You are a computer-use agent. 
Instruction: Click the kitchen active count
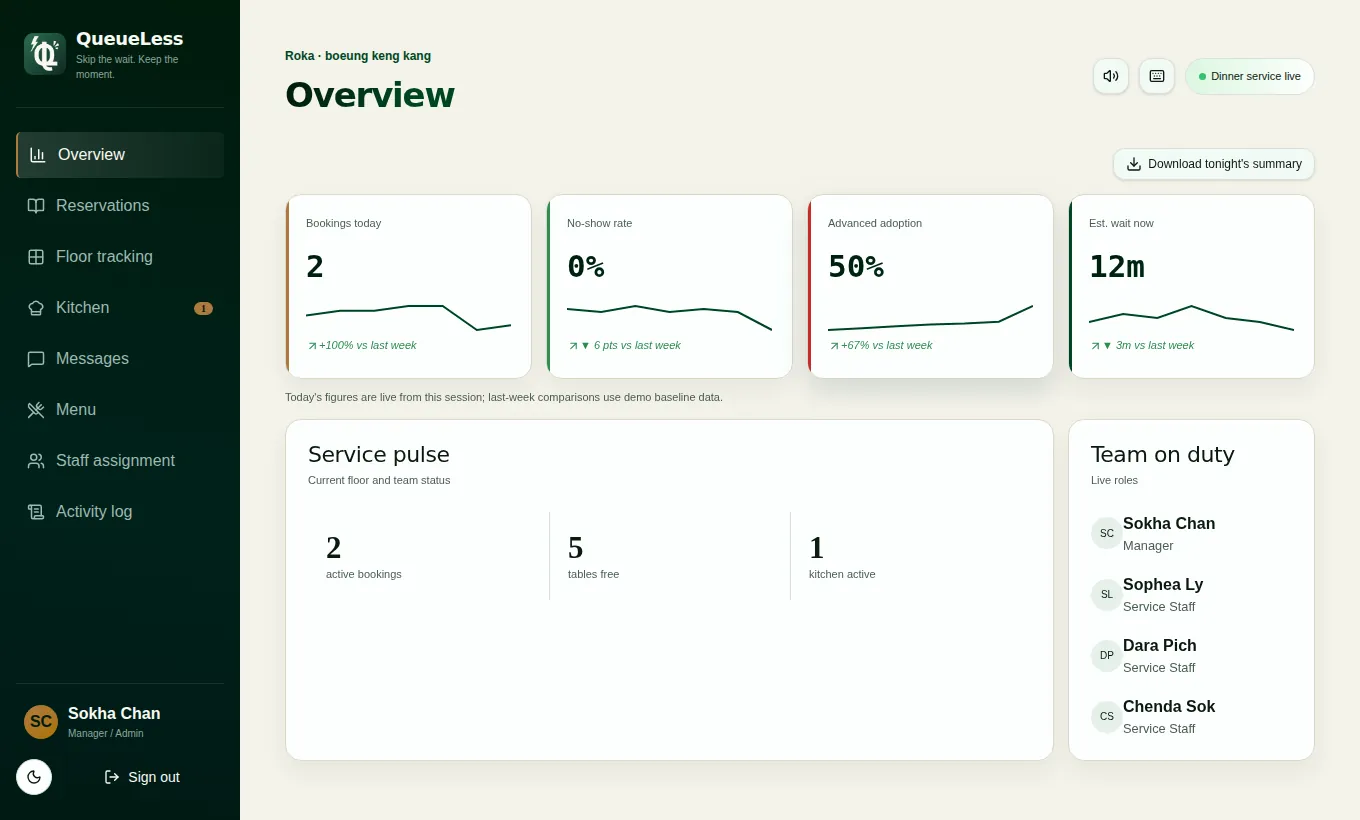pos(816,548)
